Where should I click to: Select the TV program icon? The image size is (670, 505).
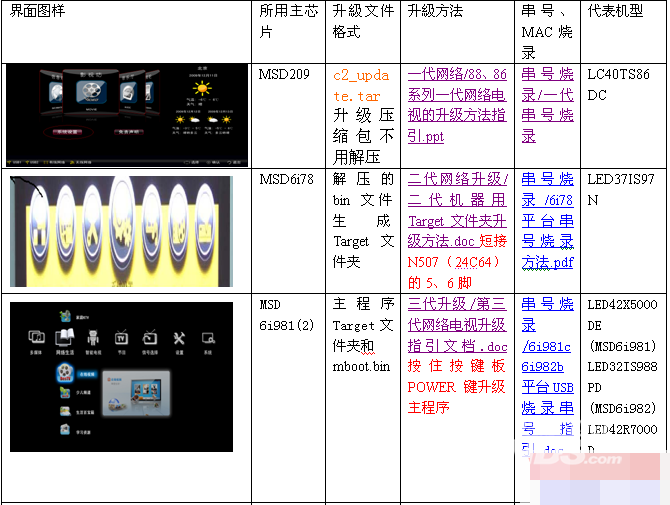coord(122,338)
